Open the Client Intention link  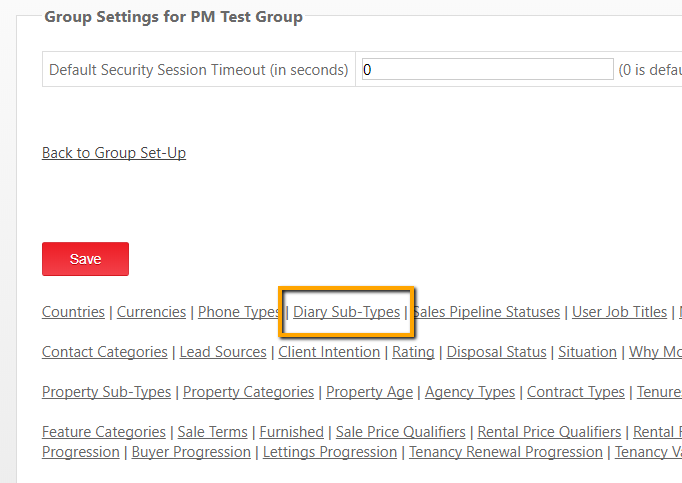pos(329,352)
